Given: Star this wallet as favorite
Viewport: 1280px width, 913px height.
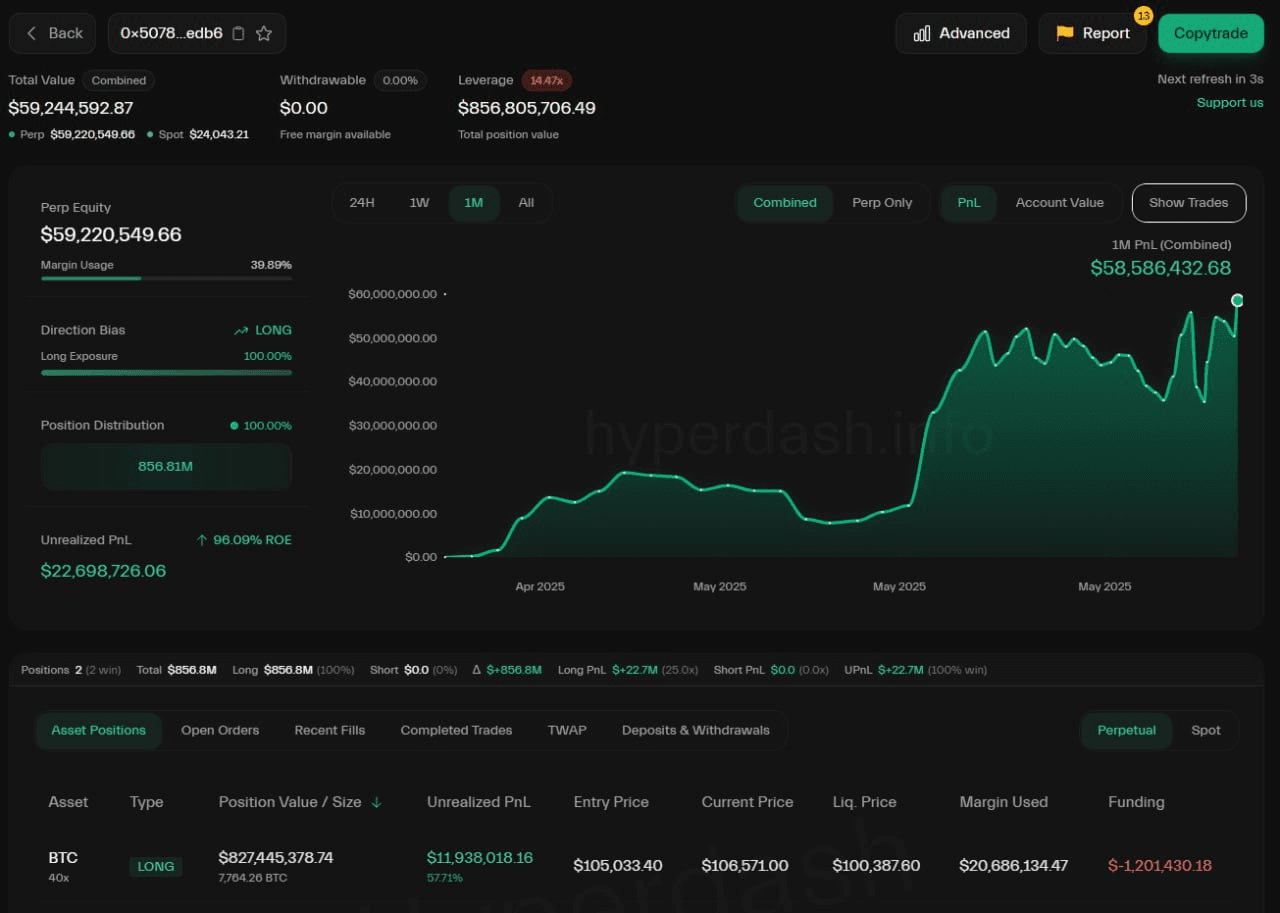Looking at the screenshot, I should click(264, 33).
